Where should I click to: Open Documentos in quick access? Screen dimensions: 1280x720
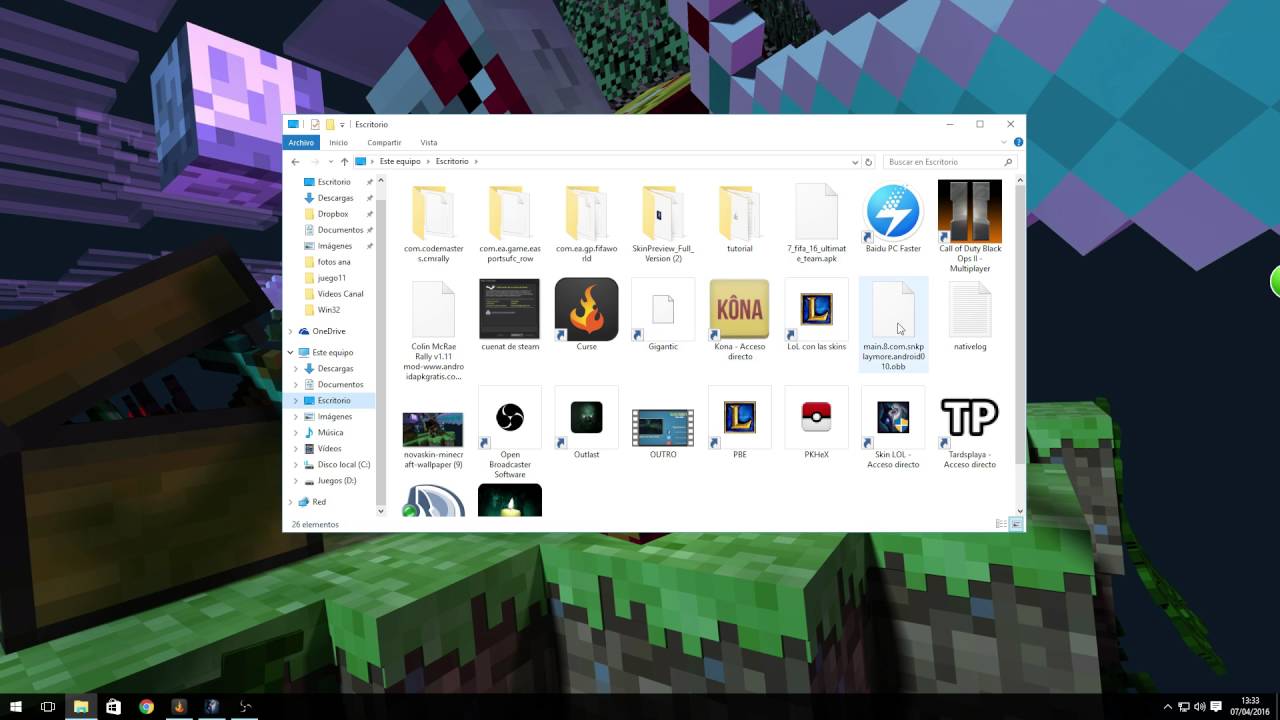pos(340,230)
